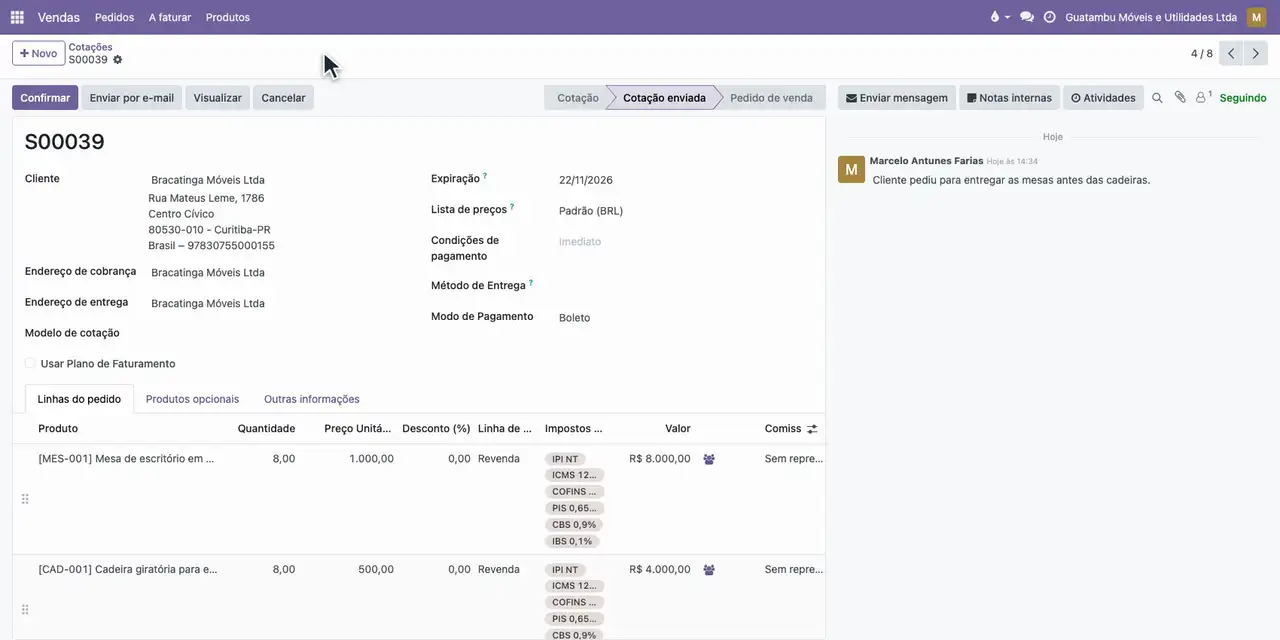Click Atividades button
The width and height of the screenshot is (1280, 640).
1103,98
